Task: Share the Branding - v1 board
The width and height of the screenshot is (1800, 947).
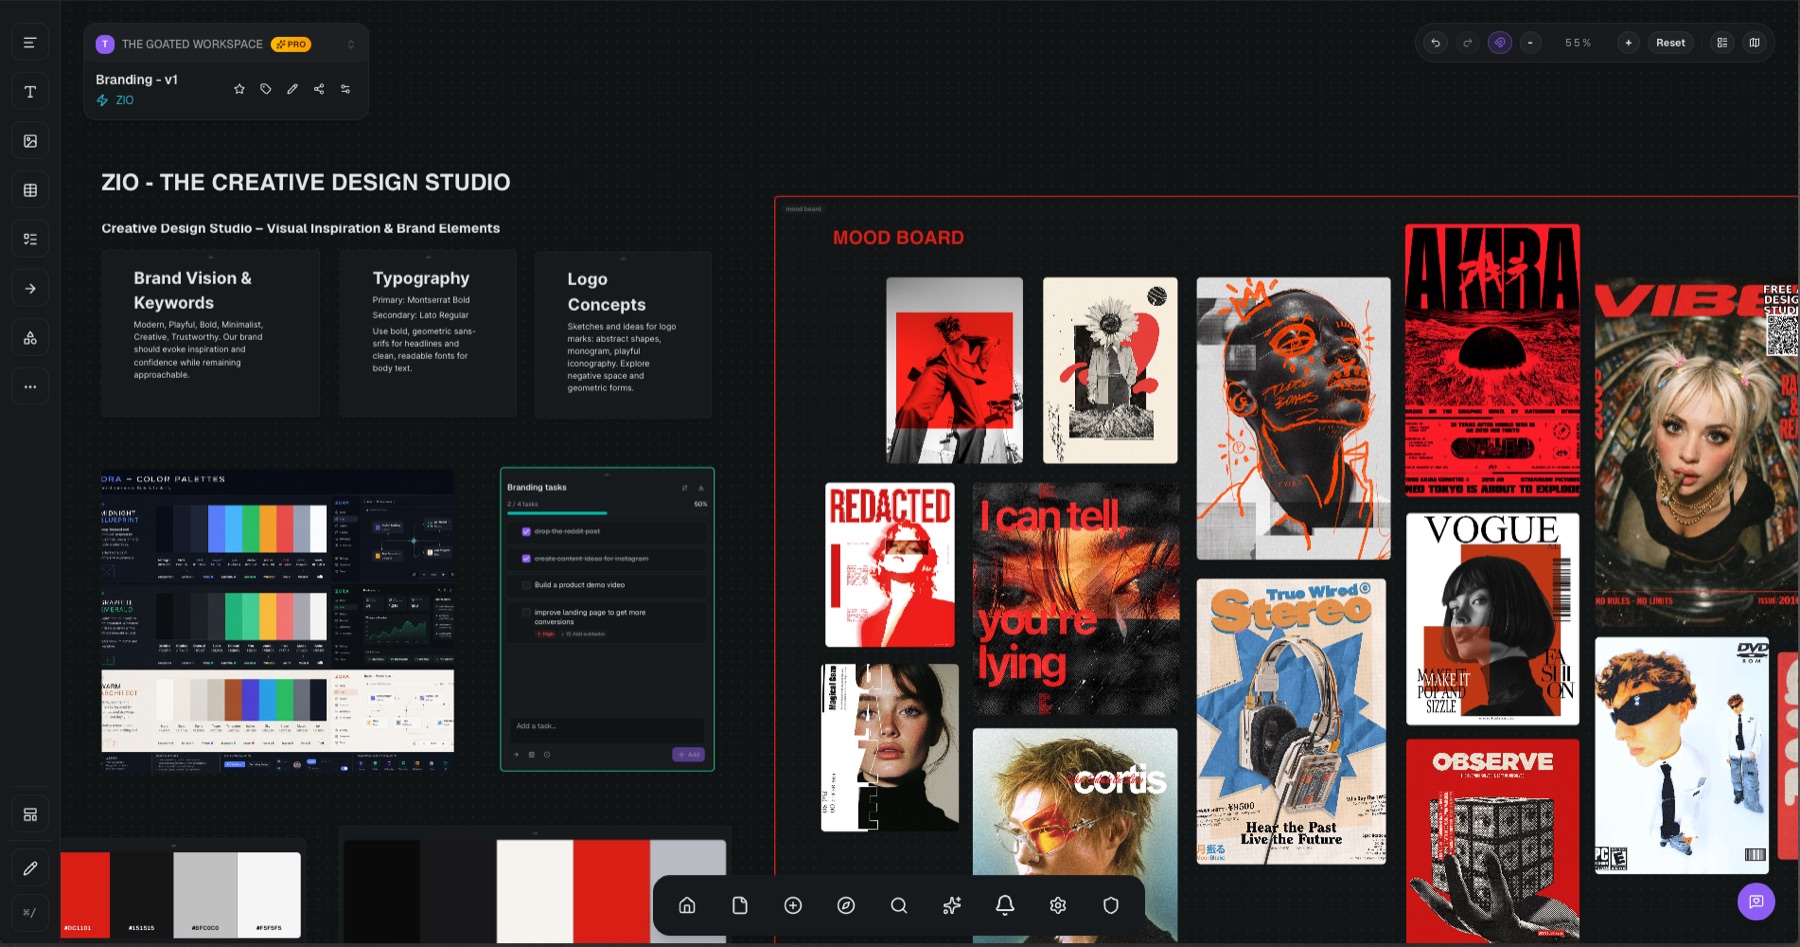Action: click(319, 89)
